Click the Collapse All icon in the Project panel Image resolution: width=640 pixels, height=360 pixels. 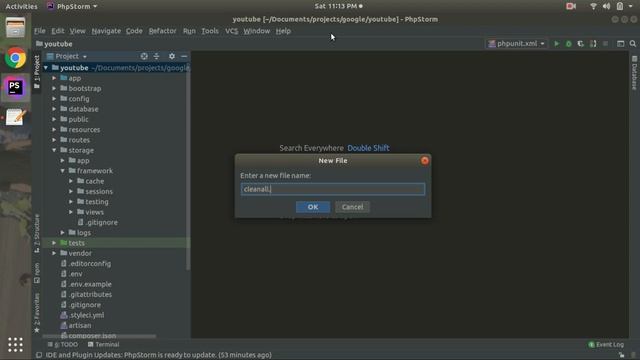pyautogui.click(x=156, y=56)
